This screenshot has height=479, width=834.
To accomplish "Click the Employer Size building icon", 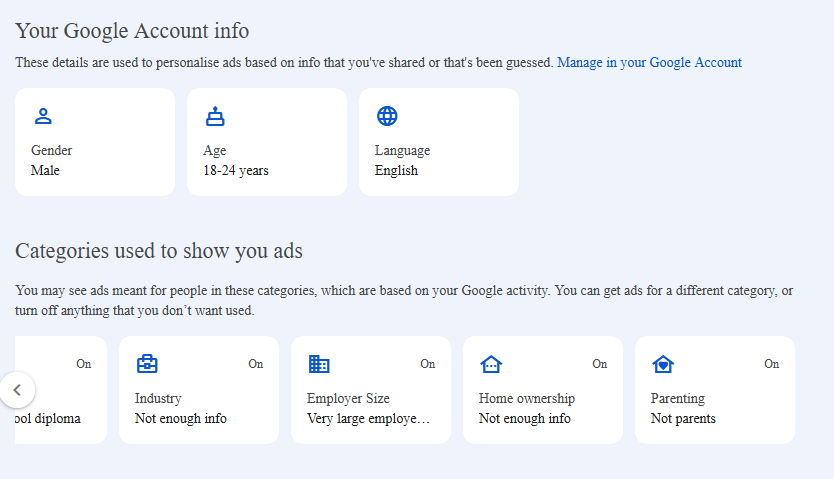I will pos(319,364).
